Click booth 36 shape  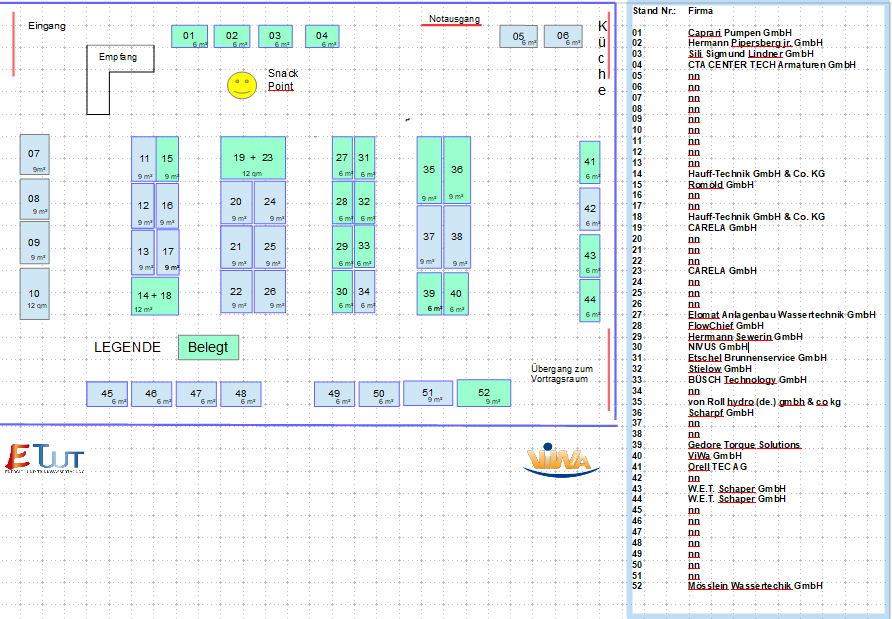(x=457, y=170)
